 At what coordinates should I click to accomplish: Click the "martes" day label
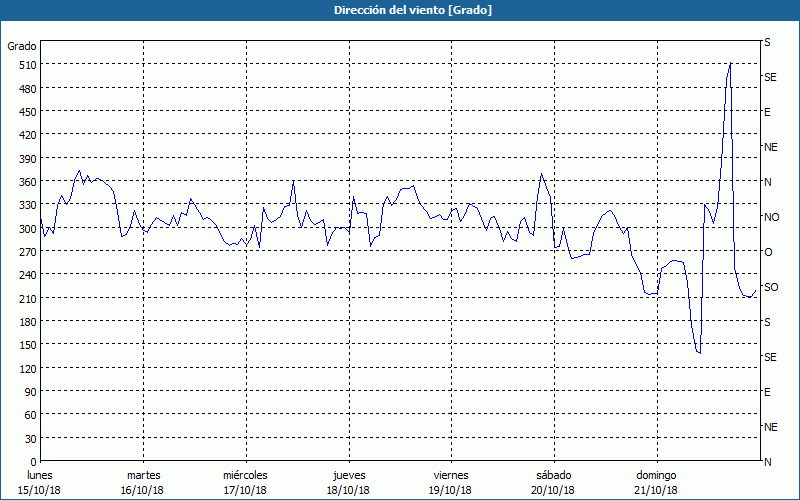[x=143, y=475]
